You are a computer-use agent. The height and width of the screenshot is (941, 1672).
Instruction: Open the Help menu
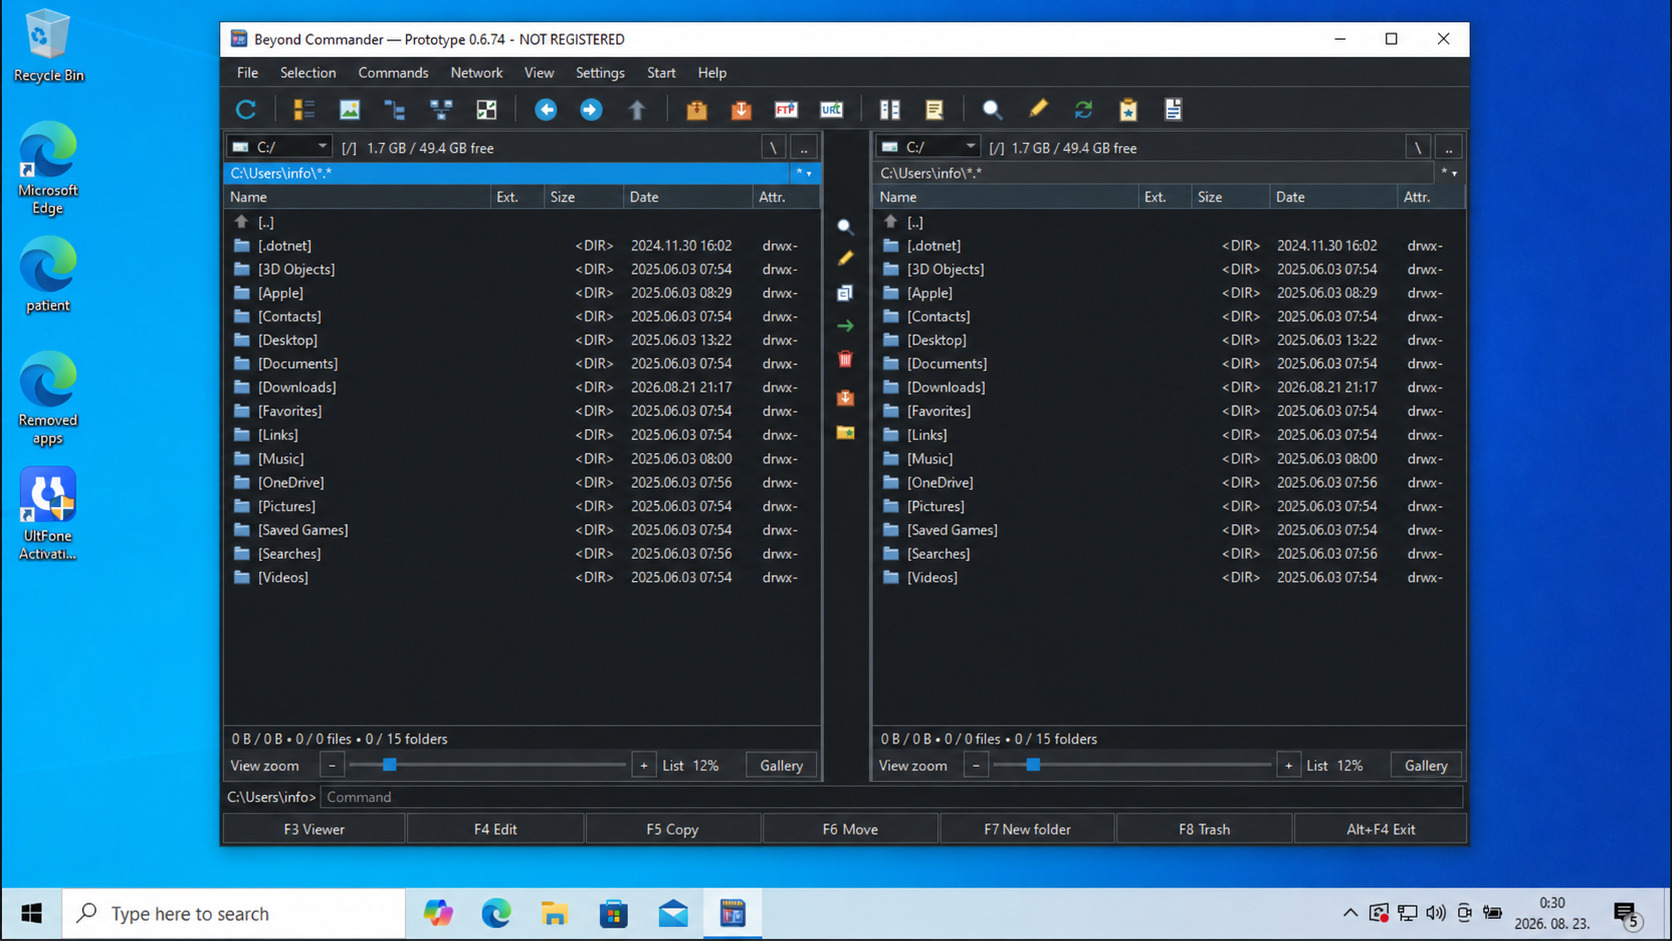(x=712, y=73)
